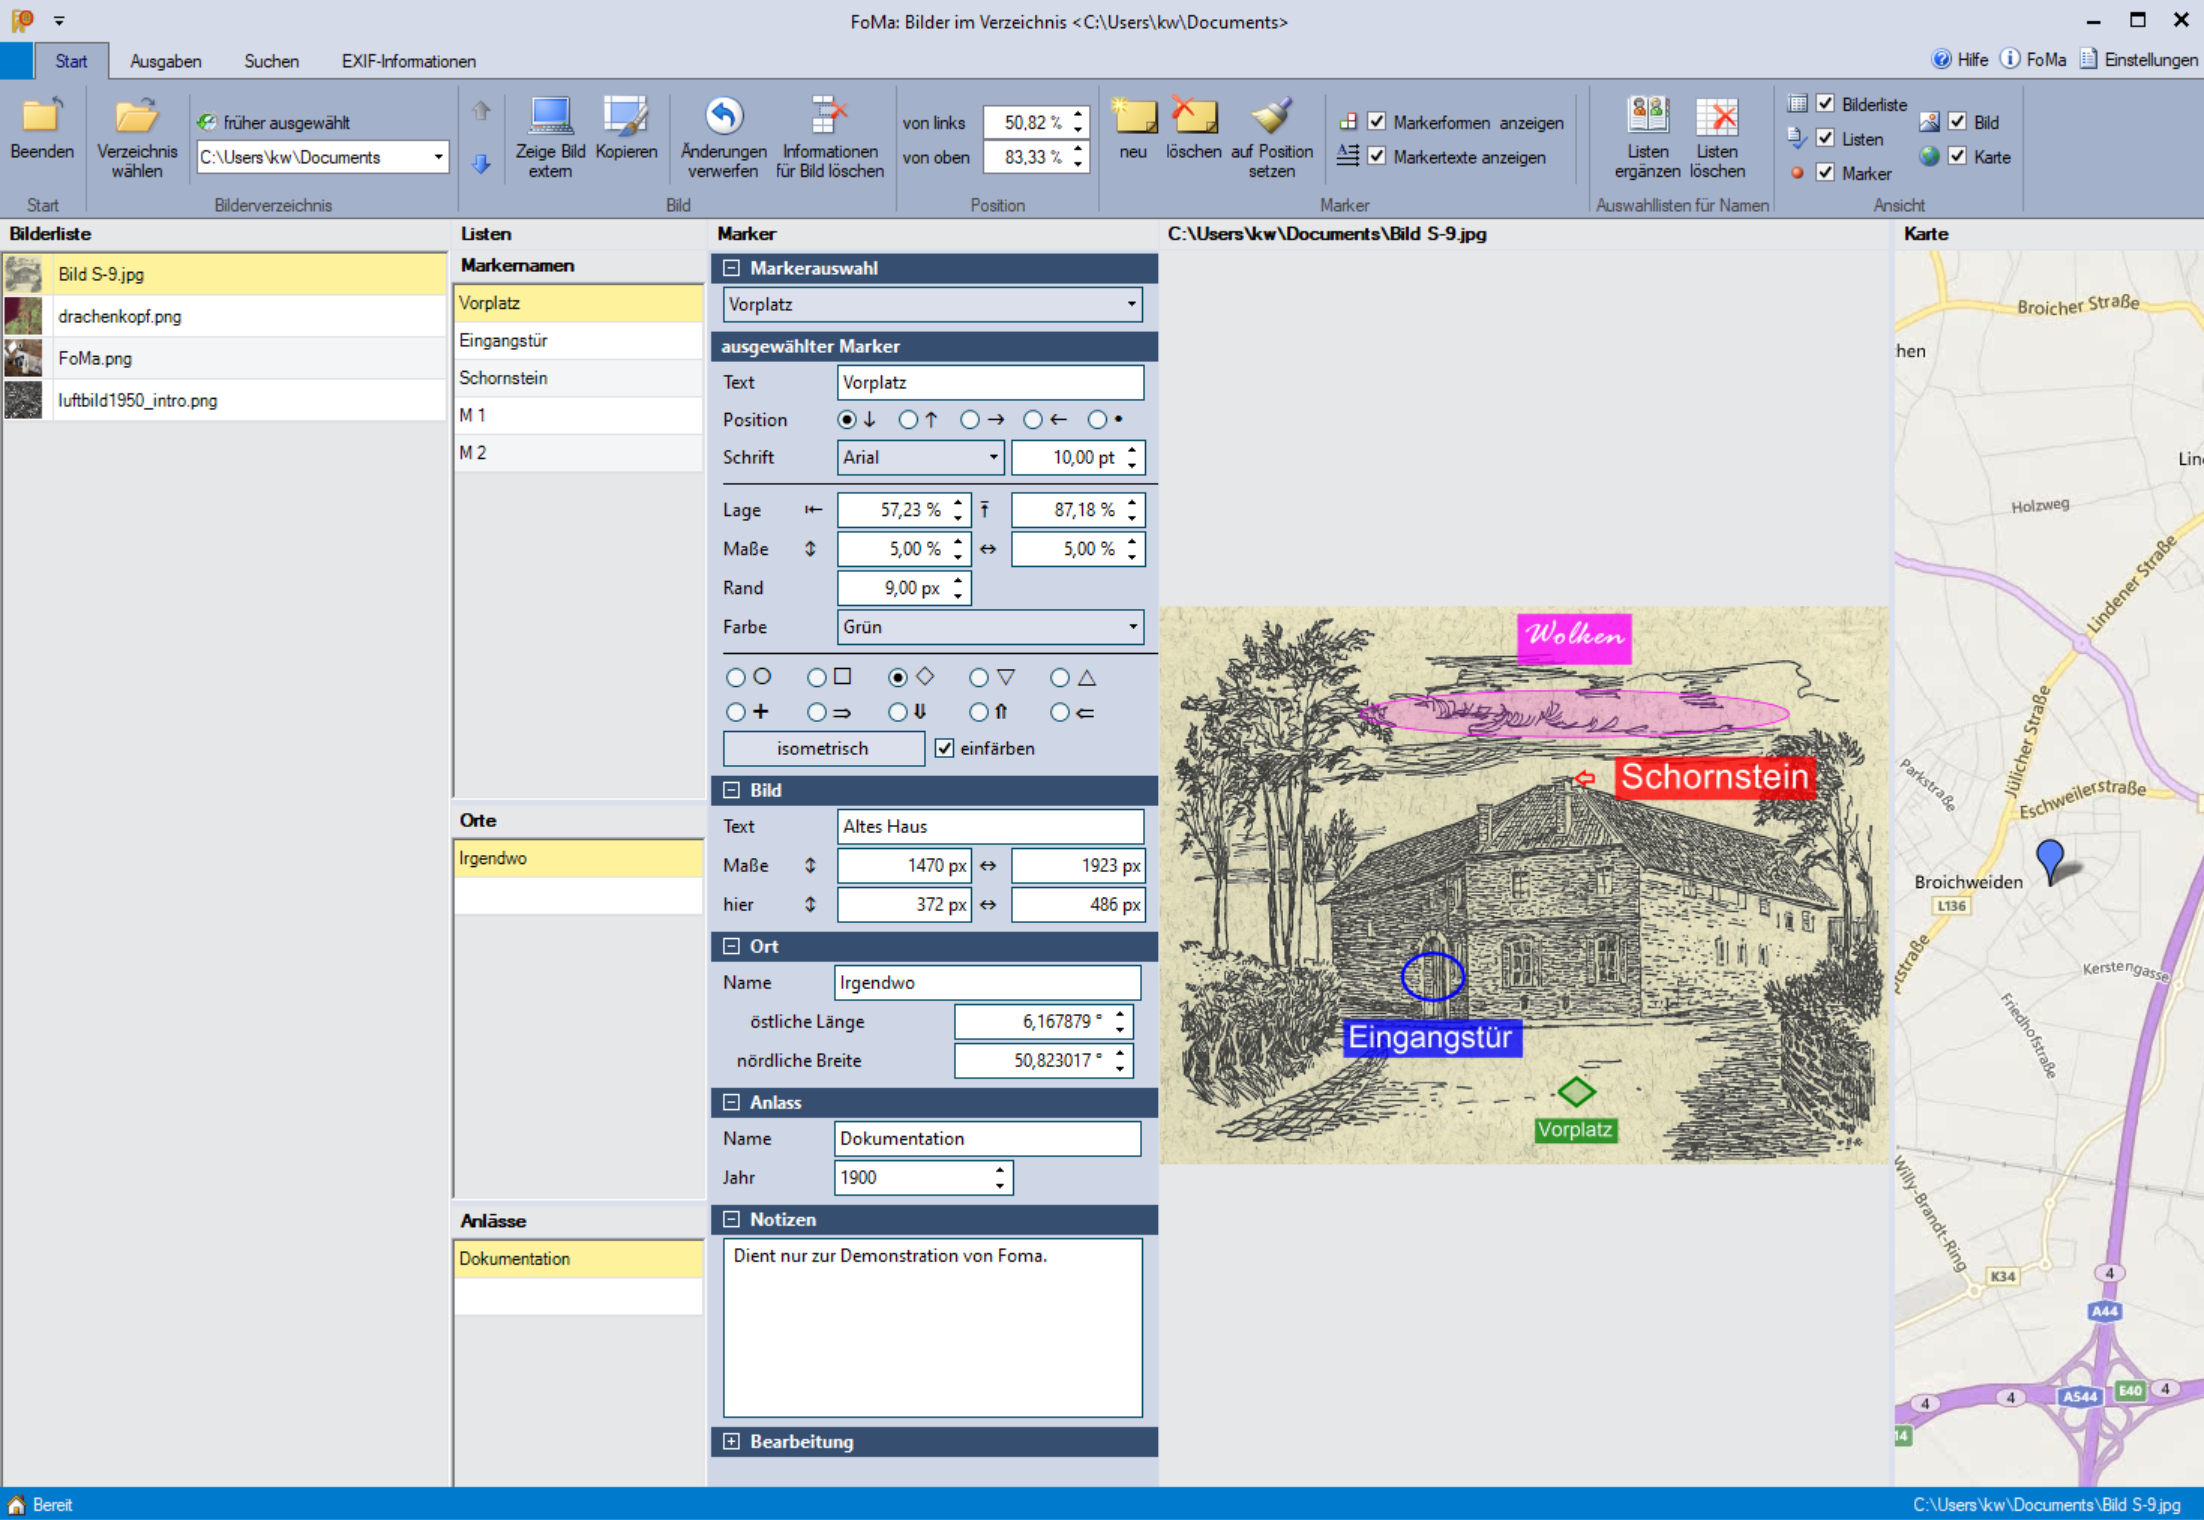This screenshot has width=2204, height=1520.
Task: Select the square marker shape radio
Action: coord(817,678)
